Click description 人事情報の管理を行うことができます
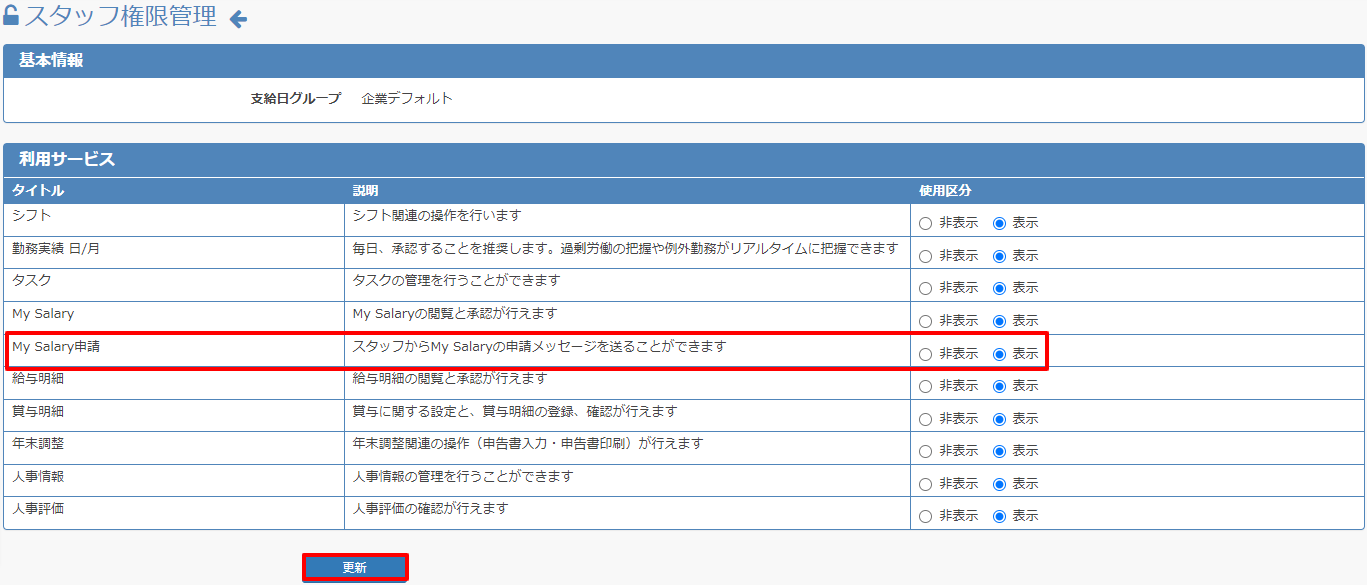The image size is (1367, 585). 463,476
